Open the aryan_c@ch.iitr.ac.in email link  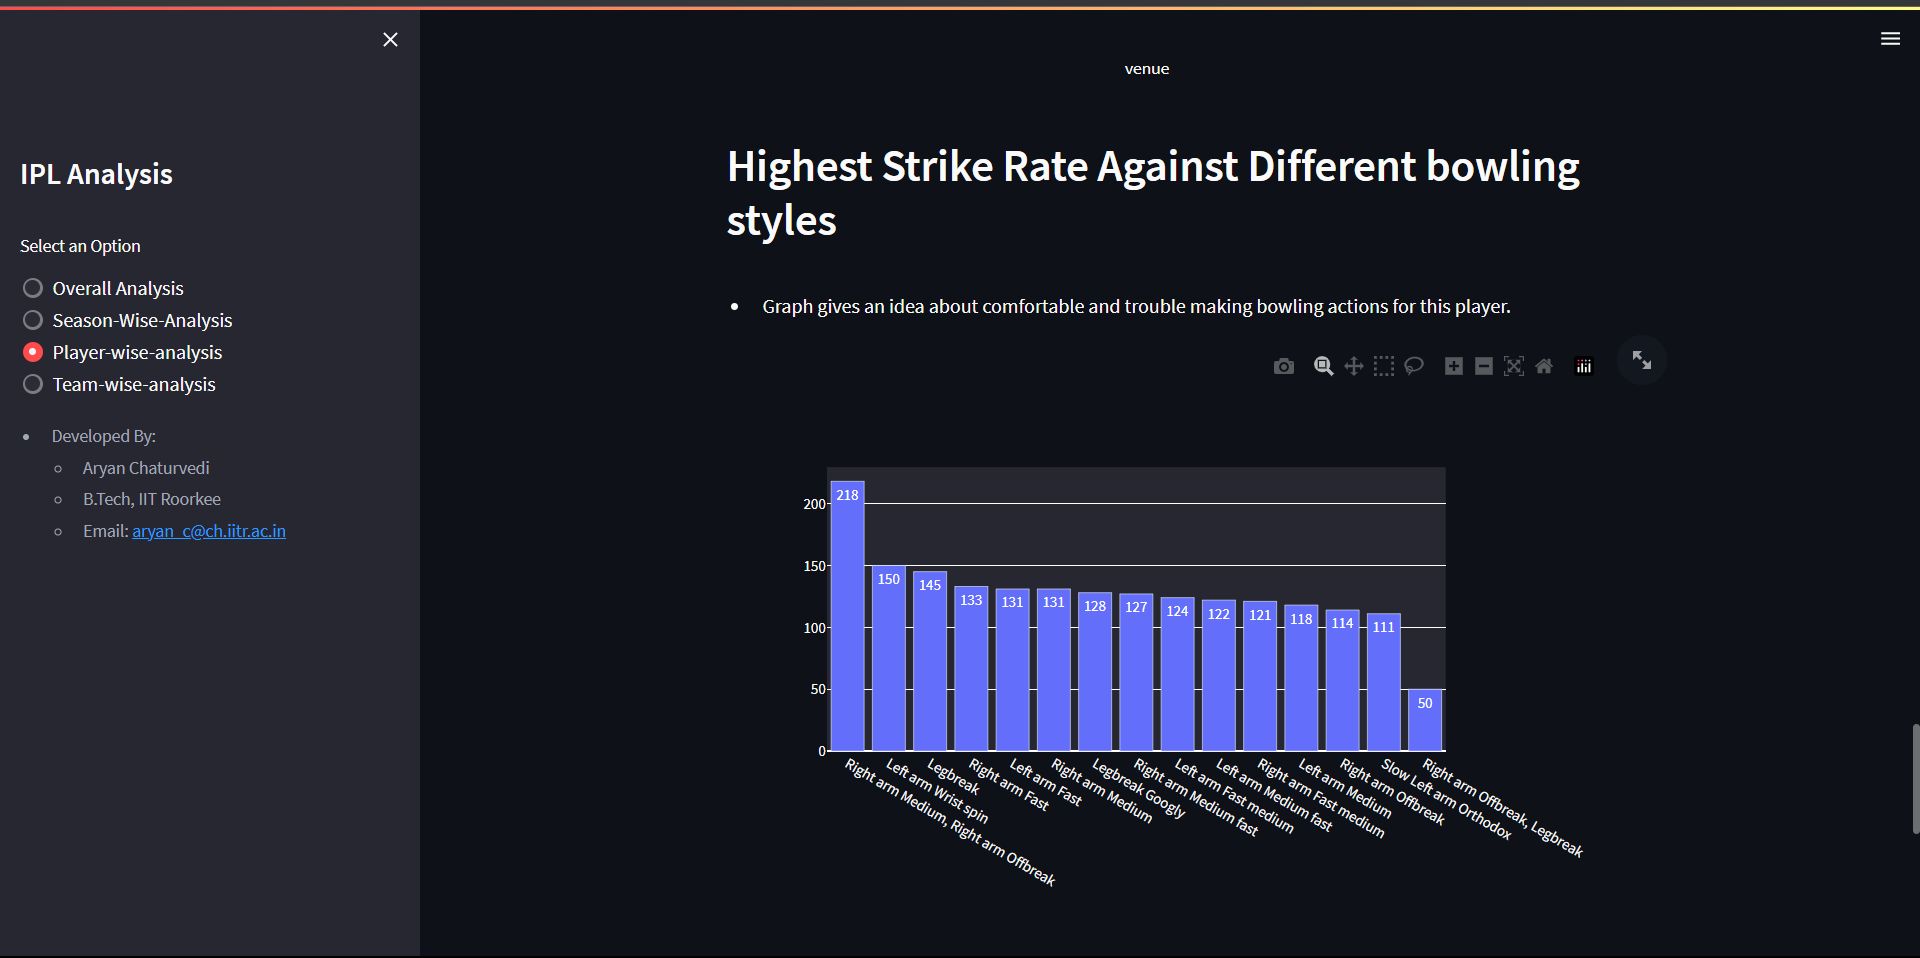[209, 531]
